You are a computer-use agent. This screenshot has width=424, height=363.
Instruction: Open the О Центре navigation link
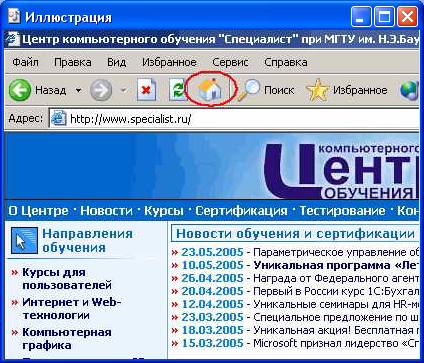click(x=38, y=211)
